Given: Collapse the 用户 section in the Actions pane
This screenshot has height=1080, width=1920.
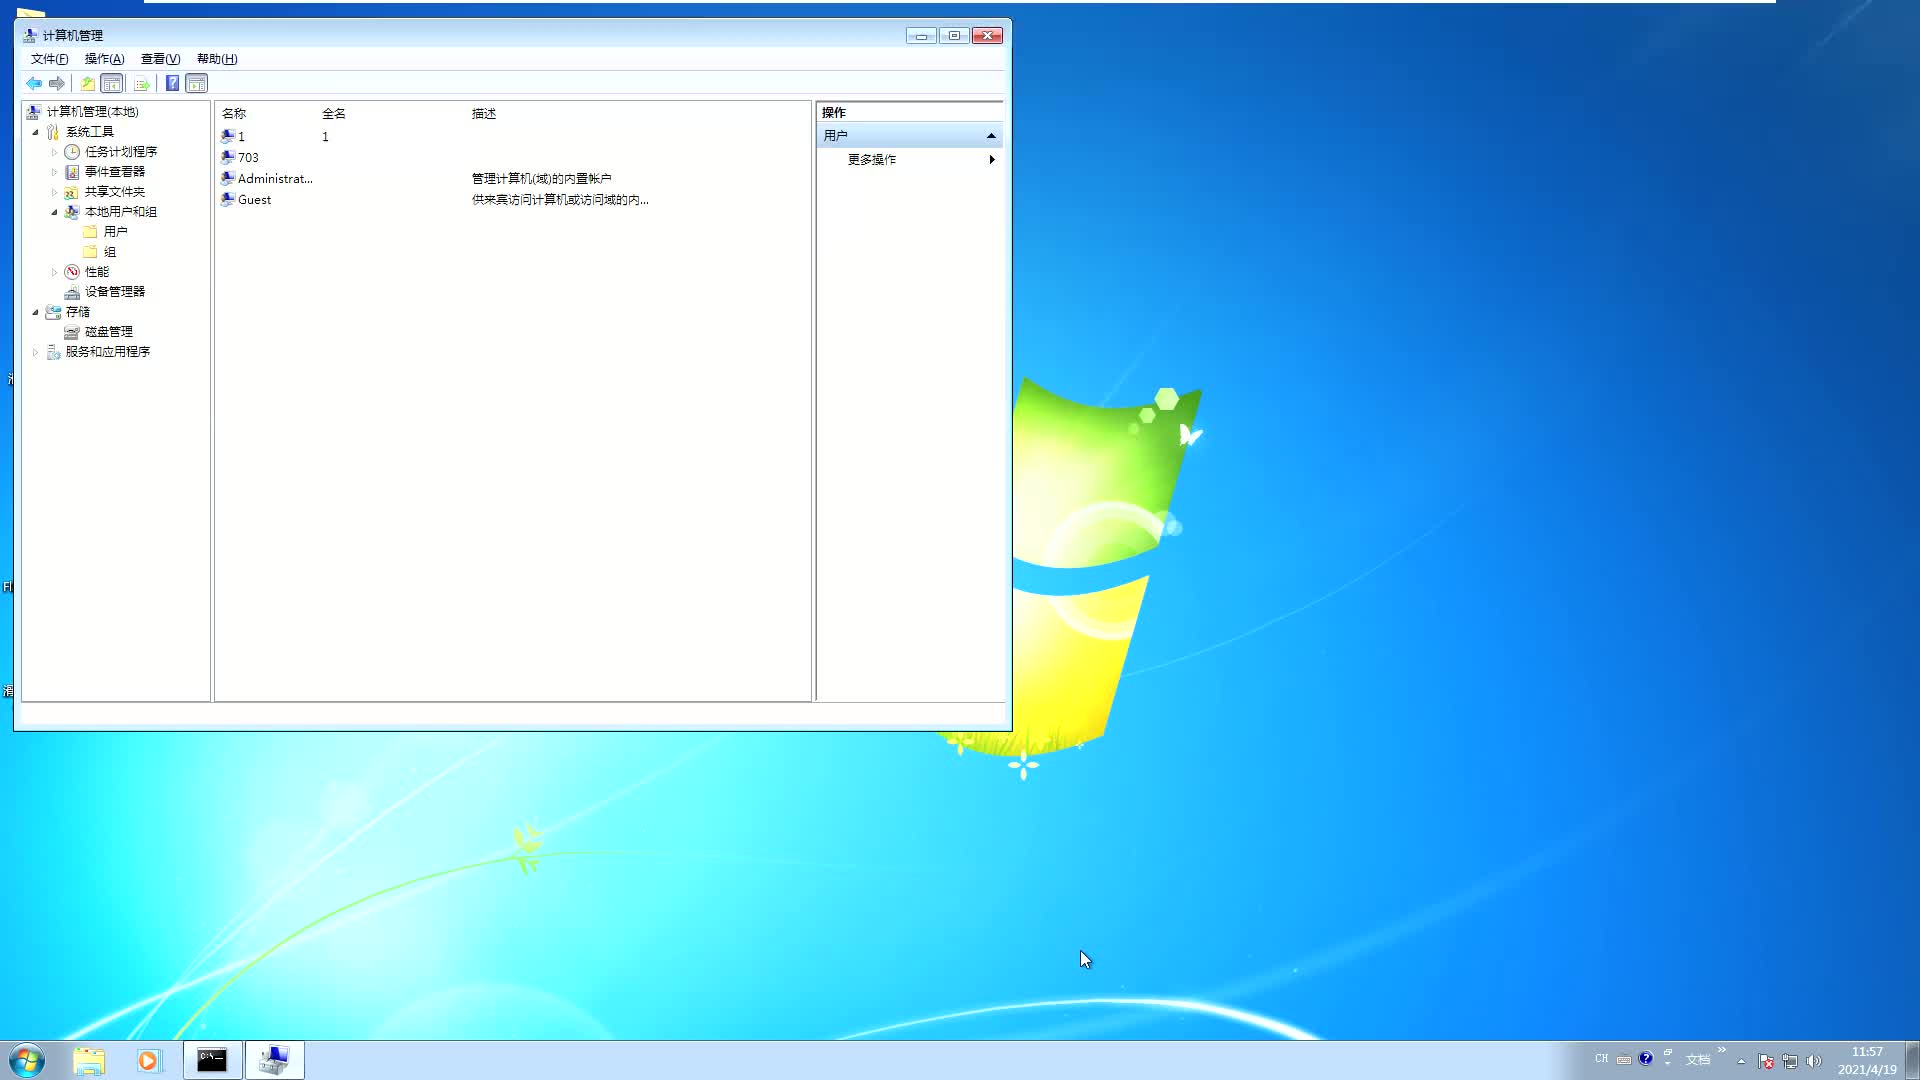Looking at the screenshot, I should (991, 135).
